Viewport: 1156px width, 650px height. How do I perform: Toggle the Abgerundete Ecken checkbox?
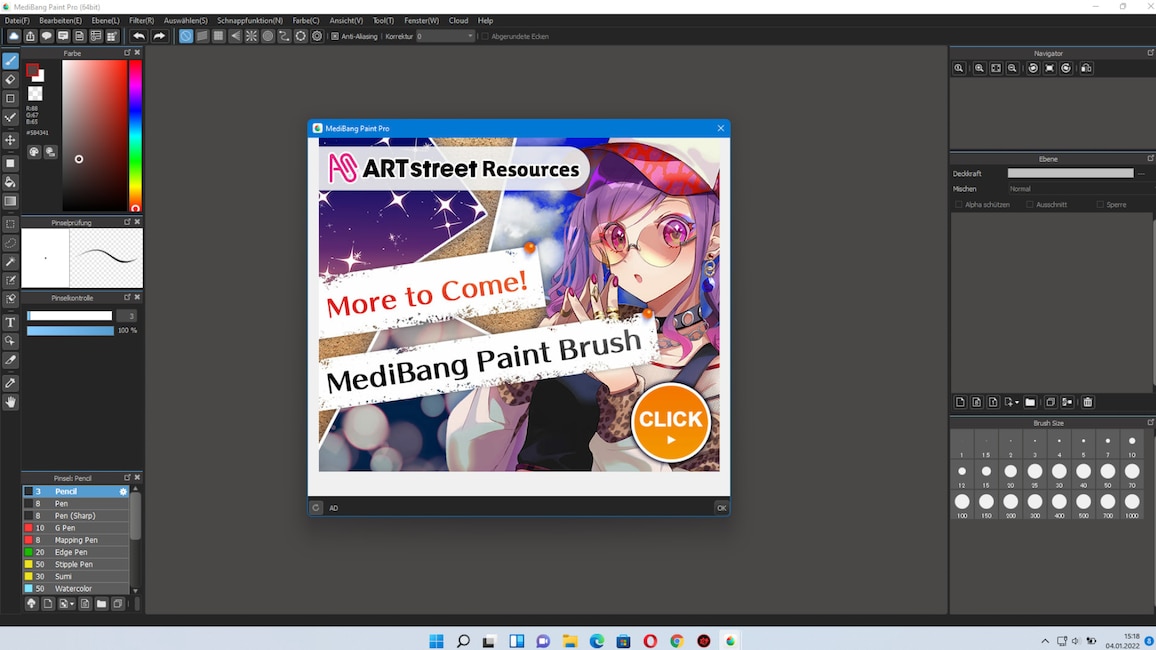tap(485, 36)
